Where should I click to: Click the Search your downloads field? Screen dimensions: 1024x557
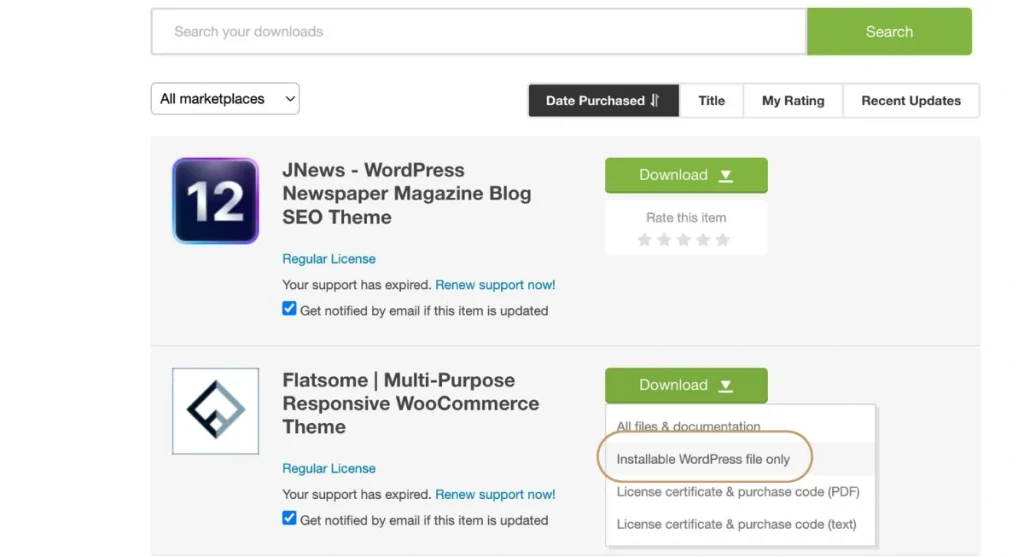click(x=479, y=31)
